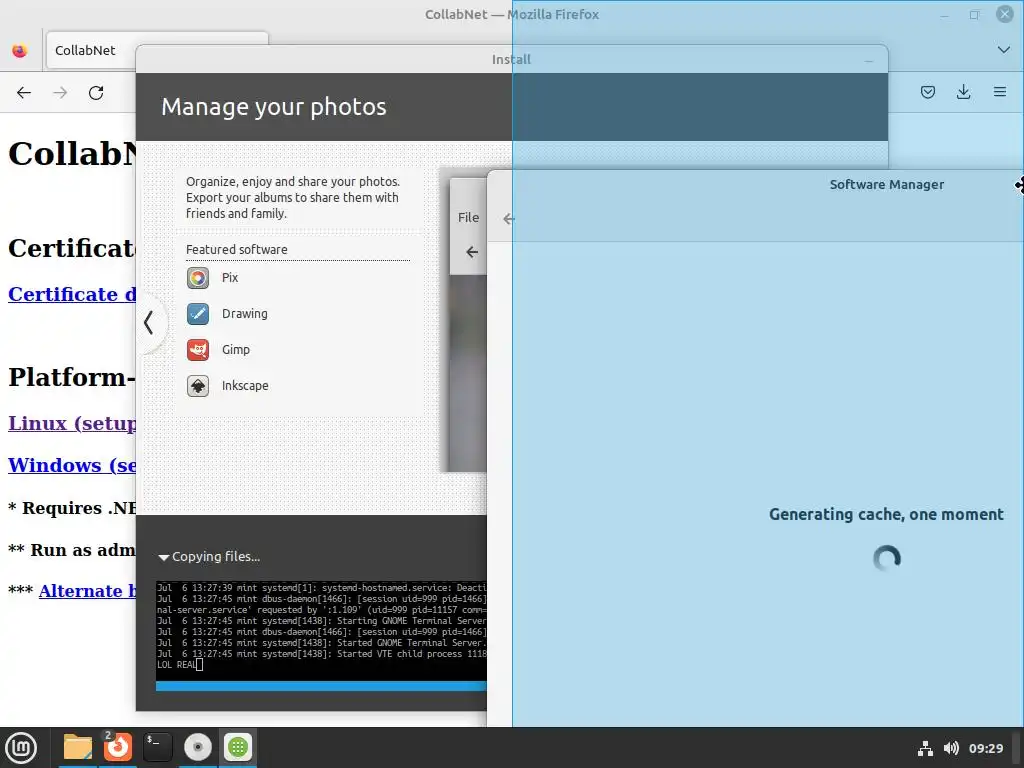
Task: Click the clock showing 09:29
Action: click(985, 748)
